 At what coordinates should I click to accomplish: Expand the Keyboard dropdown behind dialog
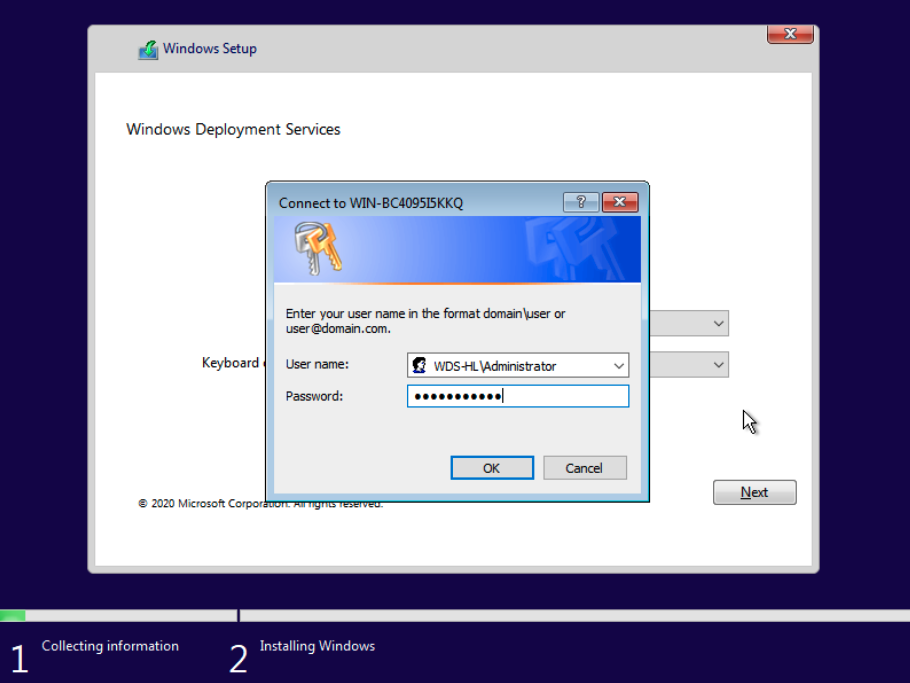718,365
